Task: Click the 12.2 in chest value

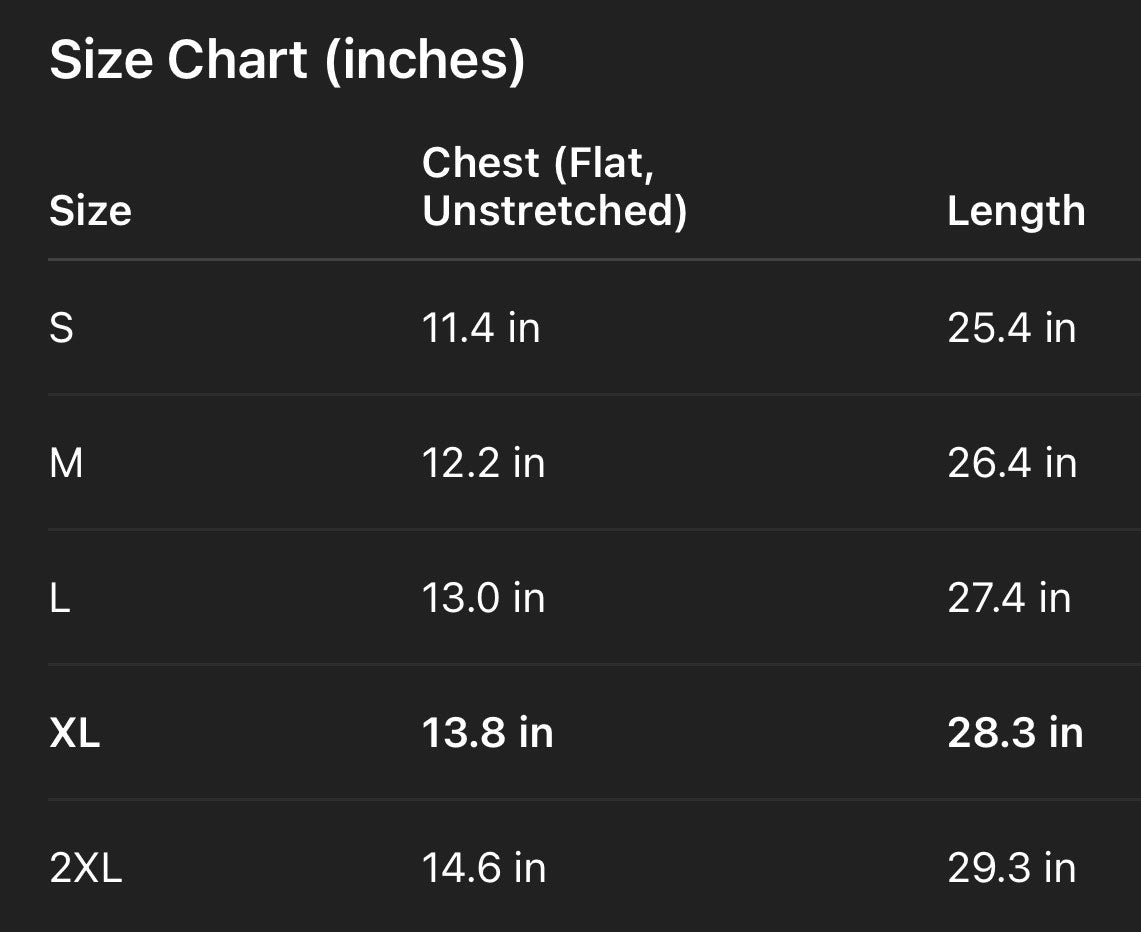Action: click(483, 463)
